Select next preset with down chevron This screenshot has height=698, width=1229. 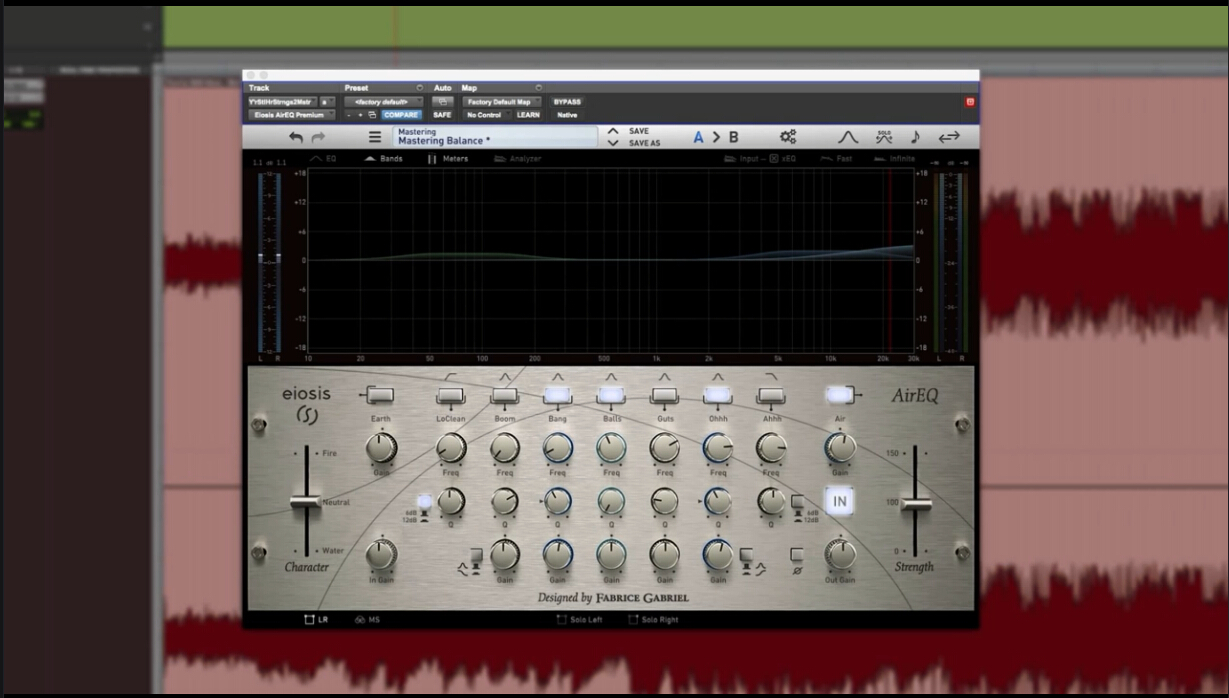613,143
